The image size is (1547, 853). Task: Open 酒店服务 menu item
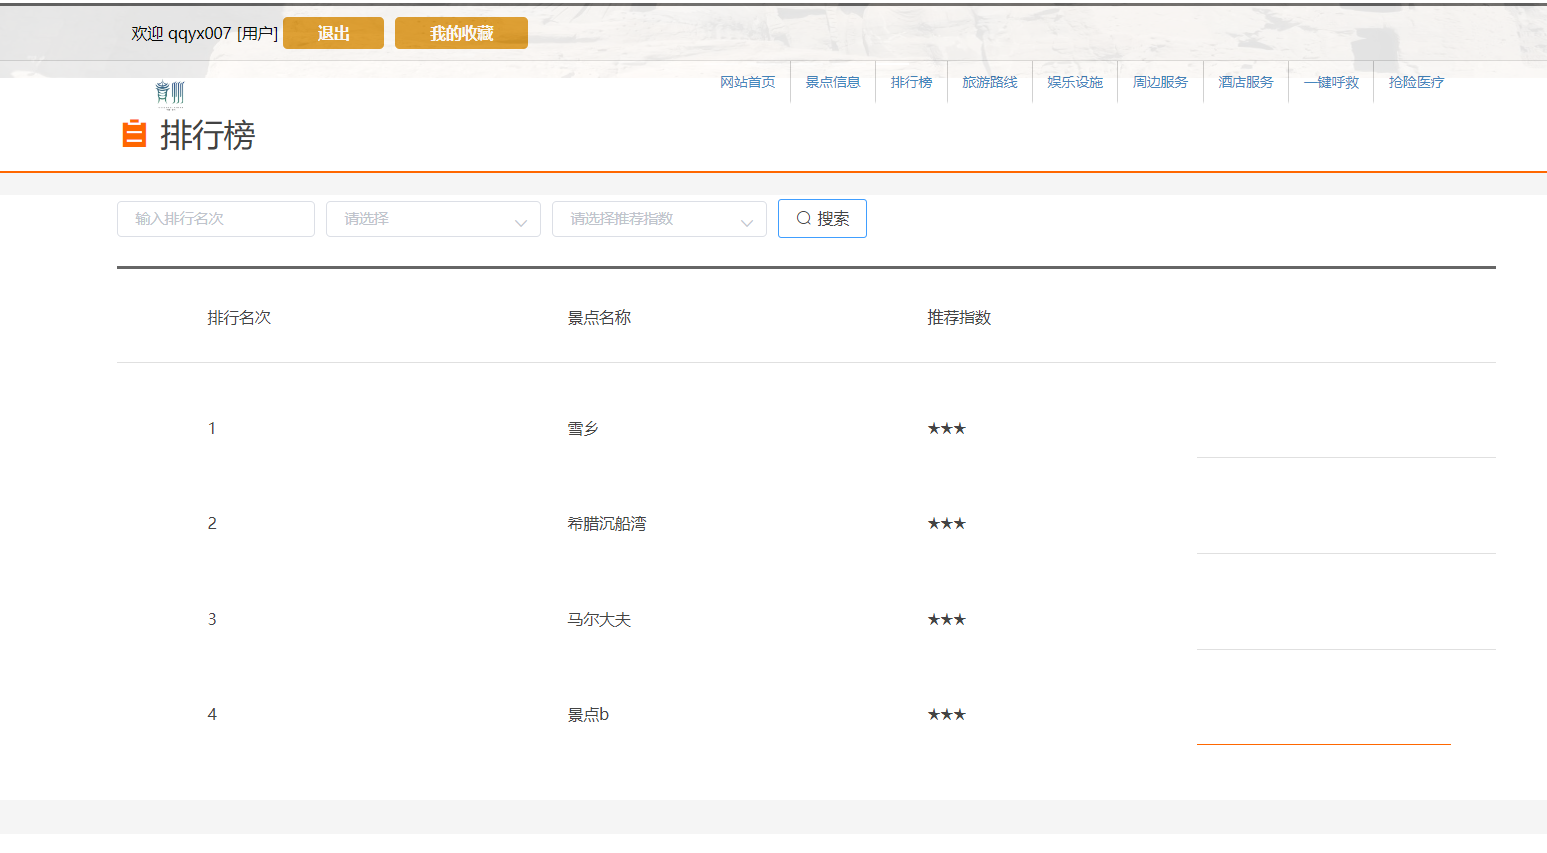click(1246, 82)
